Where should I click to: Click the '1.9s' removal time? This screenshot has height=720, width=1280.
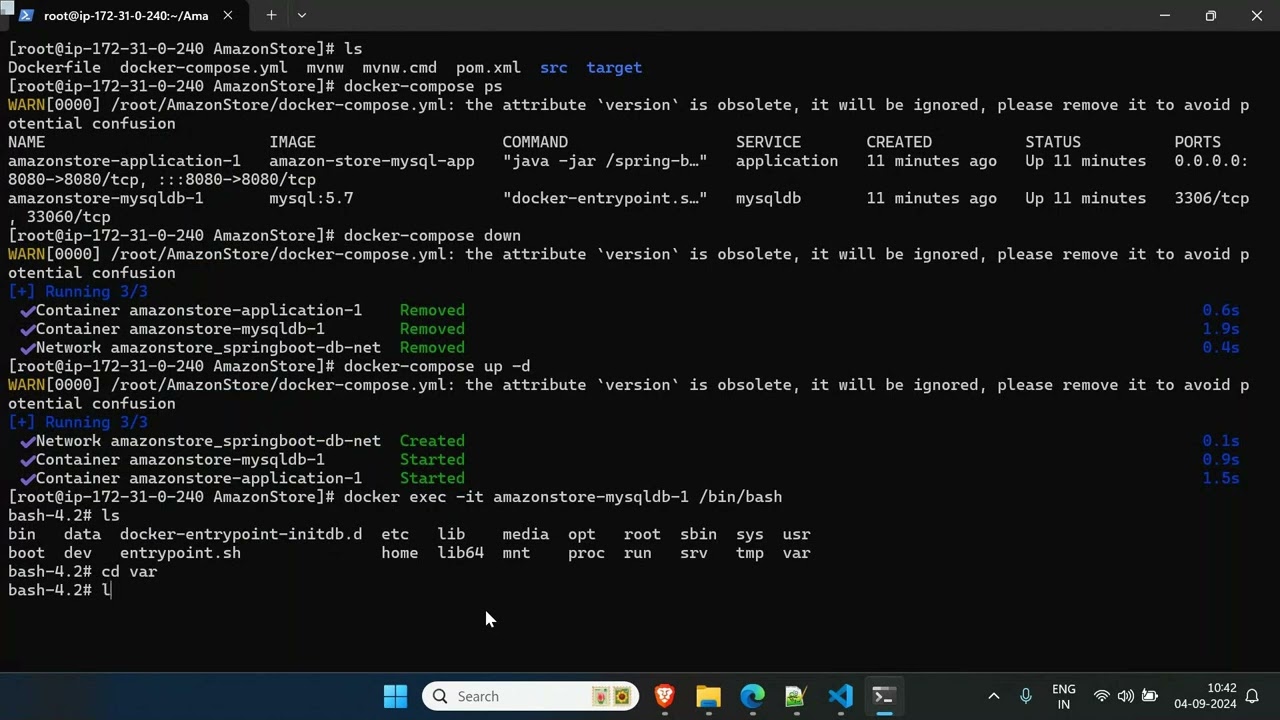(x=1221, y=329)
